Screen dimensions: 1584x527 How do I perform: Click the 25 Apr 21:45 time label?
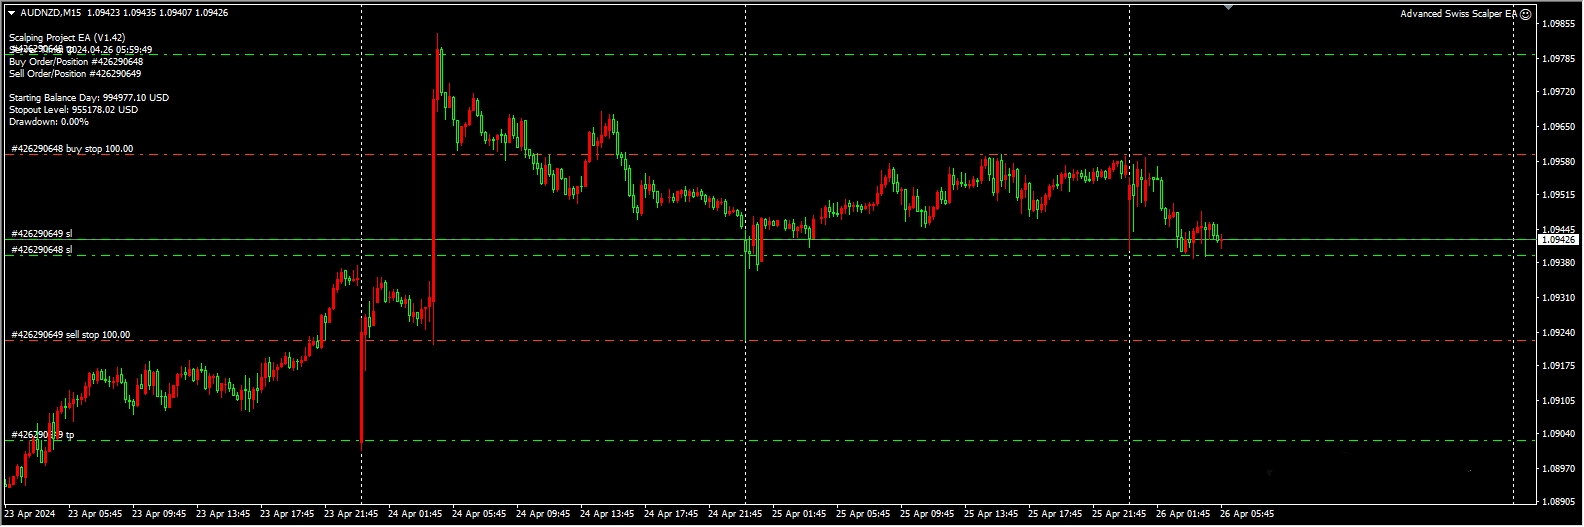pyautogui.click(x=1118, y=514)
